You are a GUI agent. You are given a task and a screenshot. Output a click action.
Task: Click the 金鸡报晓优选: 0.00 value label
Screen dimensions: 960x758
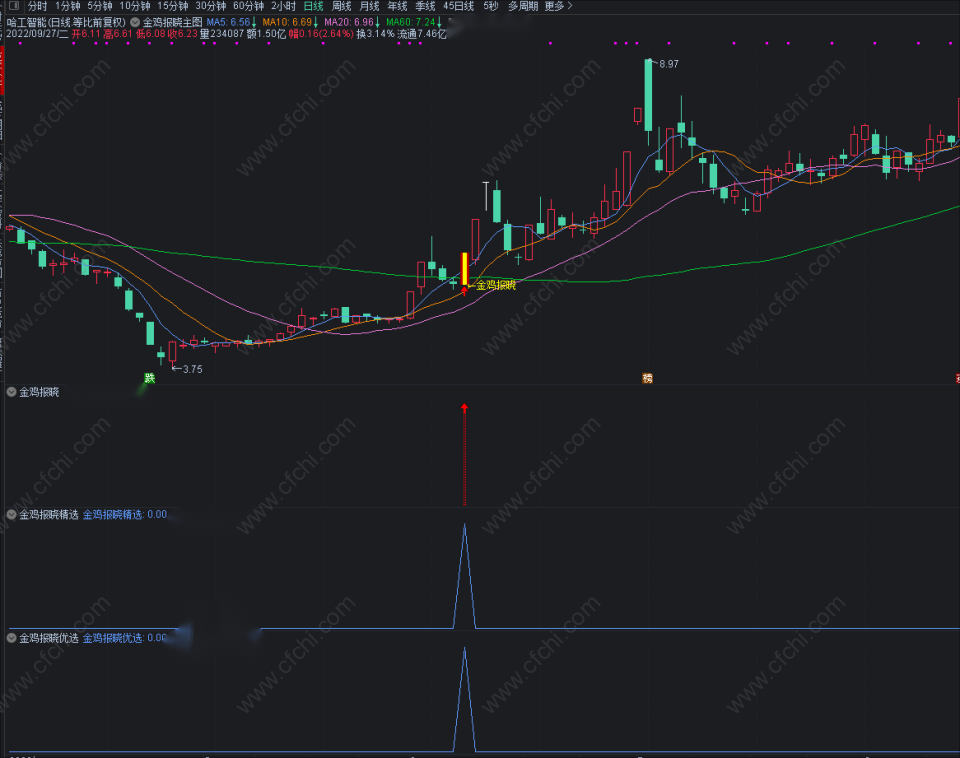point(125,638)
